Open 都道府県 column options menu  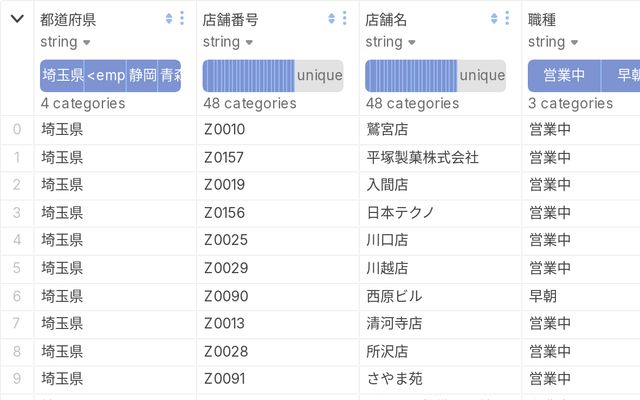pyautogui.click(x=182, y=19)
